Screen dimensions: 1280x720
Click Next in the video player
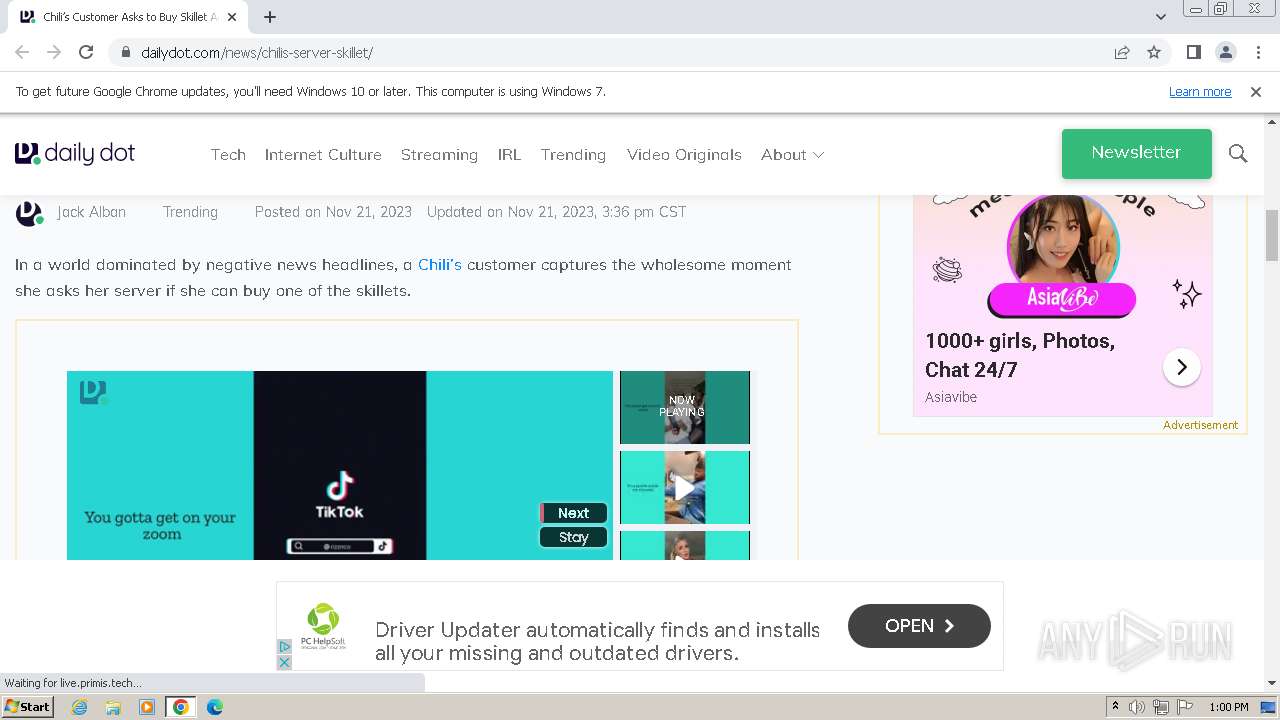point(573,513)
